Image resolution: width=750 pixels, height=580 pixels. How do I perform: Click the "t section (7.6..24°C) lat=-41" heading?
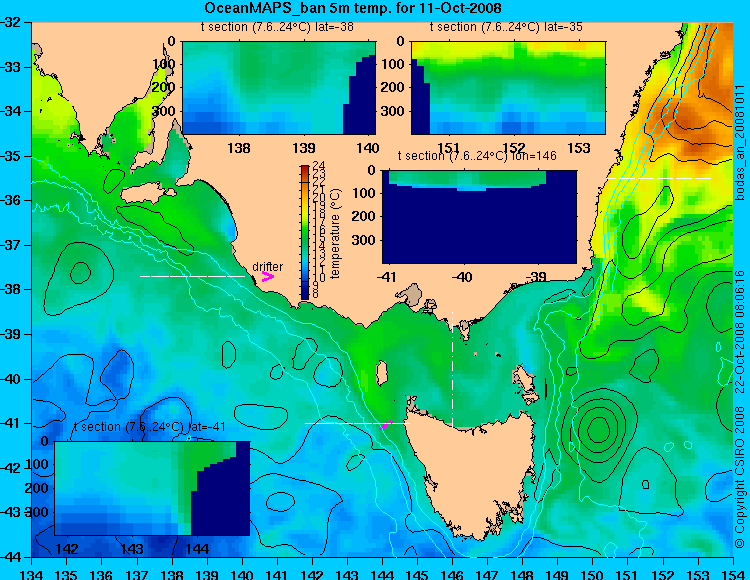pyautogui.click(x=150, y=427)
